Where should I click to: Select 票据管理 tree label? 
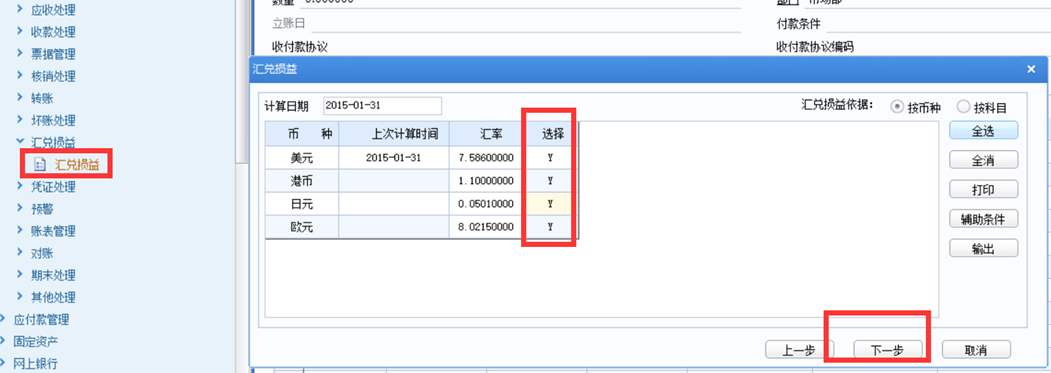tap(54, 54)
